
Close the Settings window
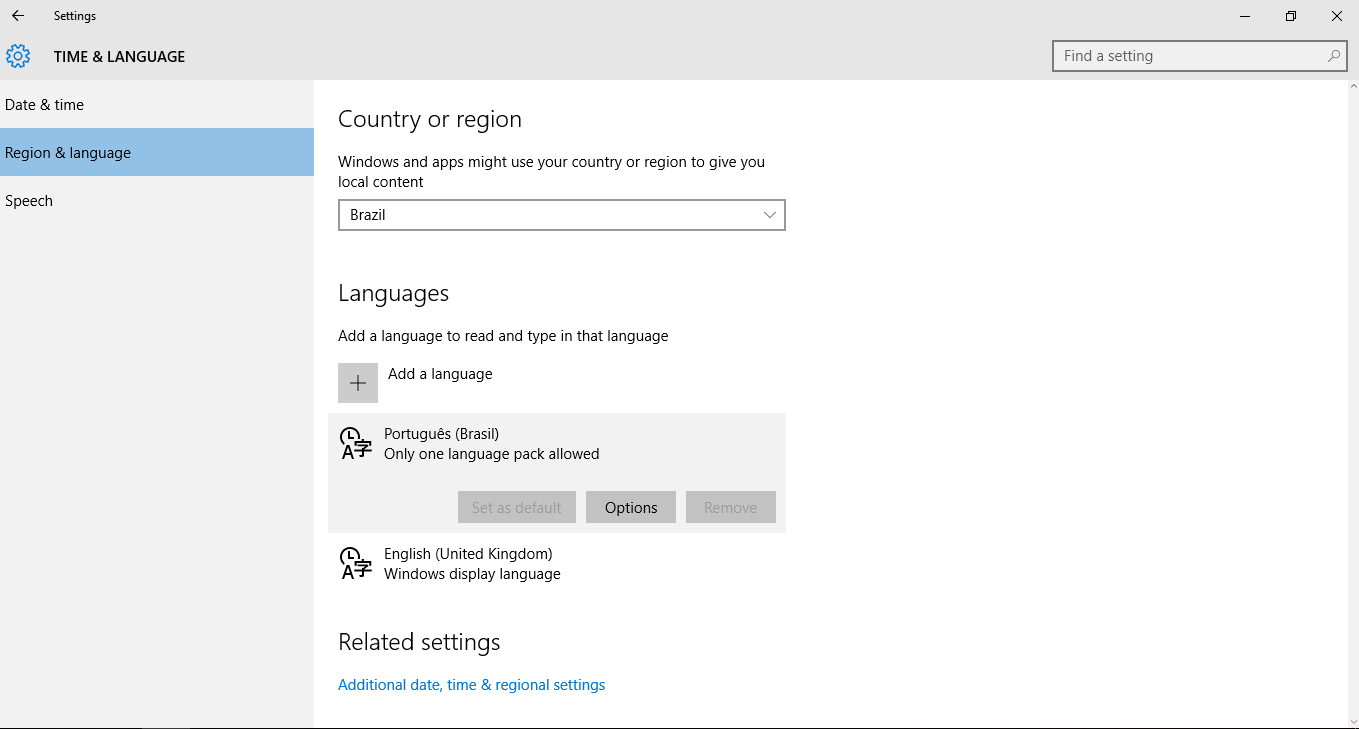tap(1337, 16)
